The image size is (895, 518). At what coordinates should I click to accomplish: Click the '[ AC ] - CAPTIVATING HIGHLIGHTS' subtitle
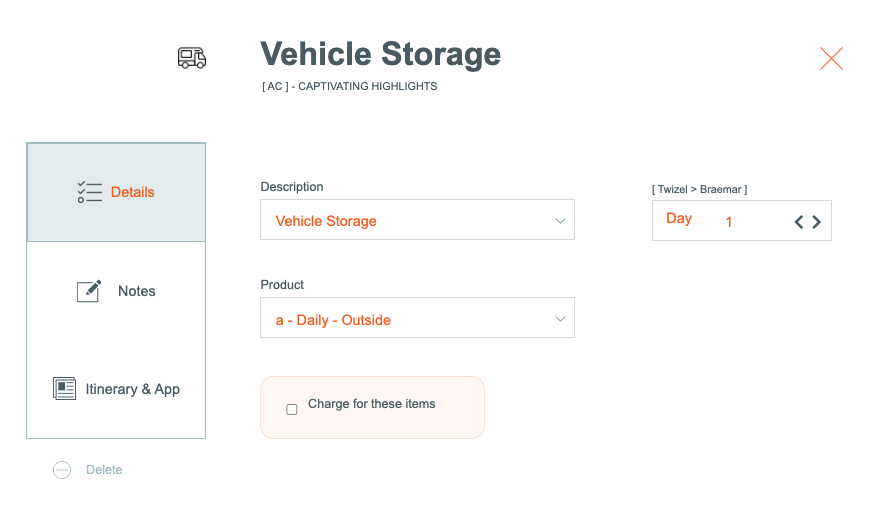pos(350,87)
